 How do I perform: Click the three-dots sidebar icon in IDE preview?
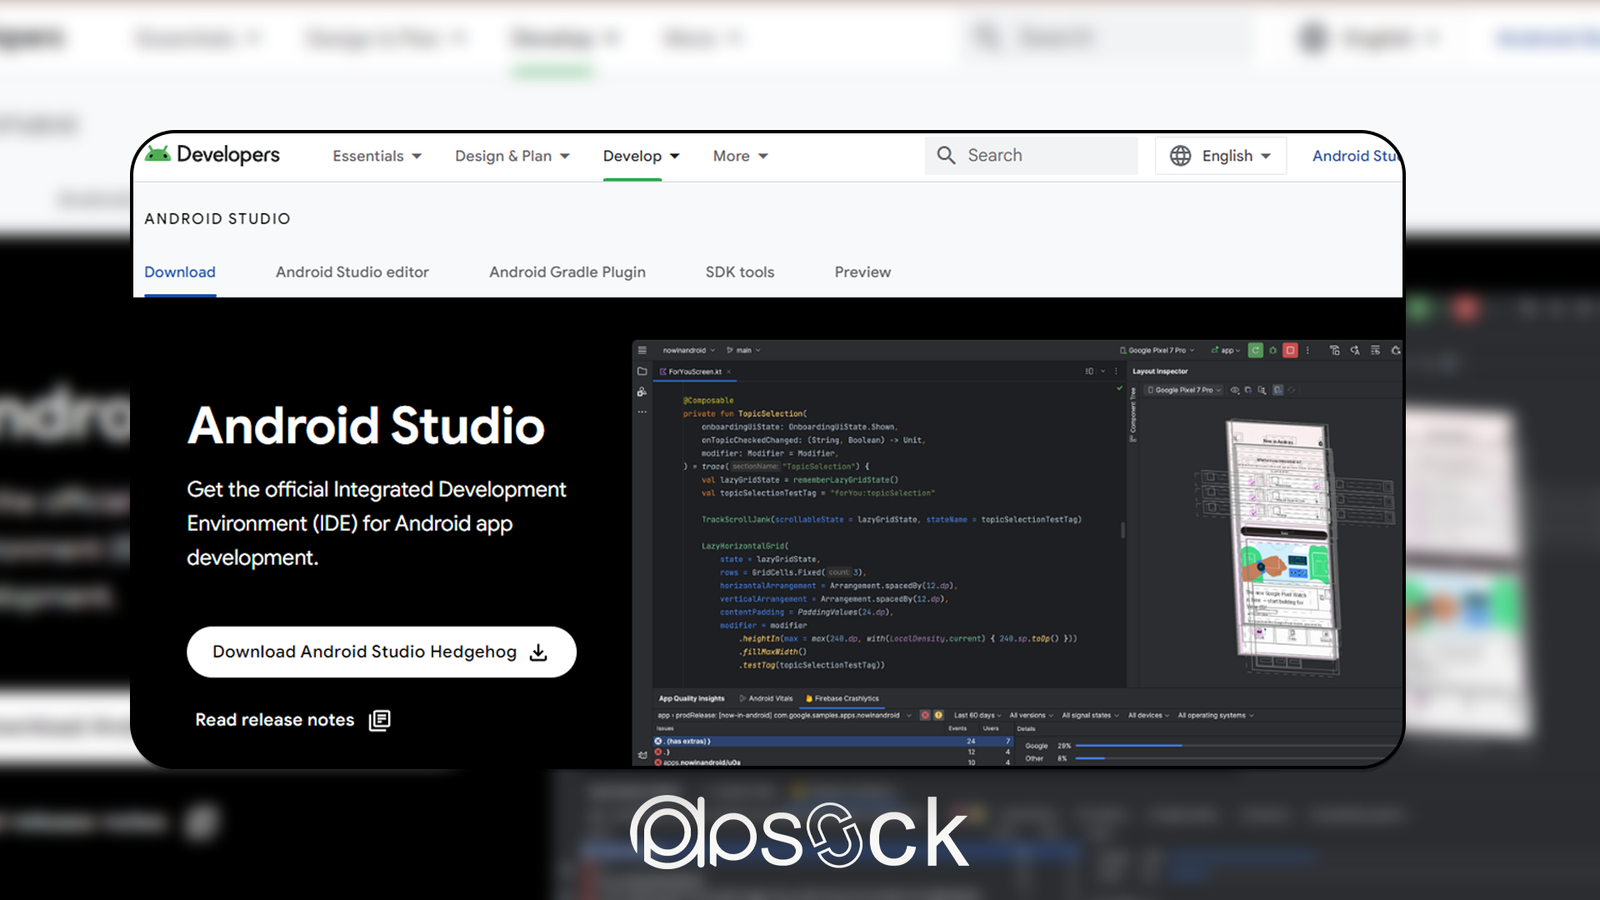[642, 412]
